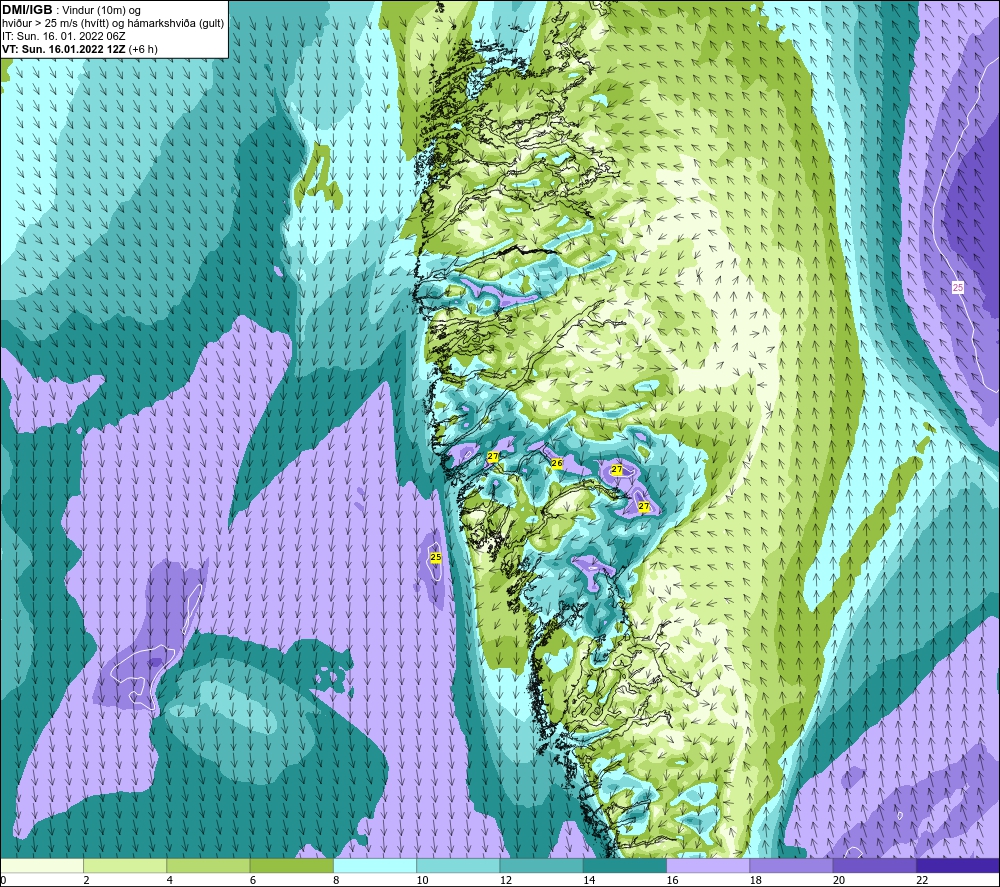Pick the light green 2–4 m/s legend swatch
The width and height of the screenshot is (1000, 887).
click(125, 866)
